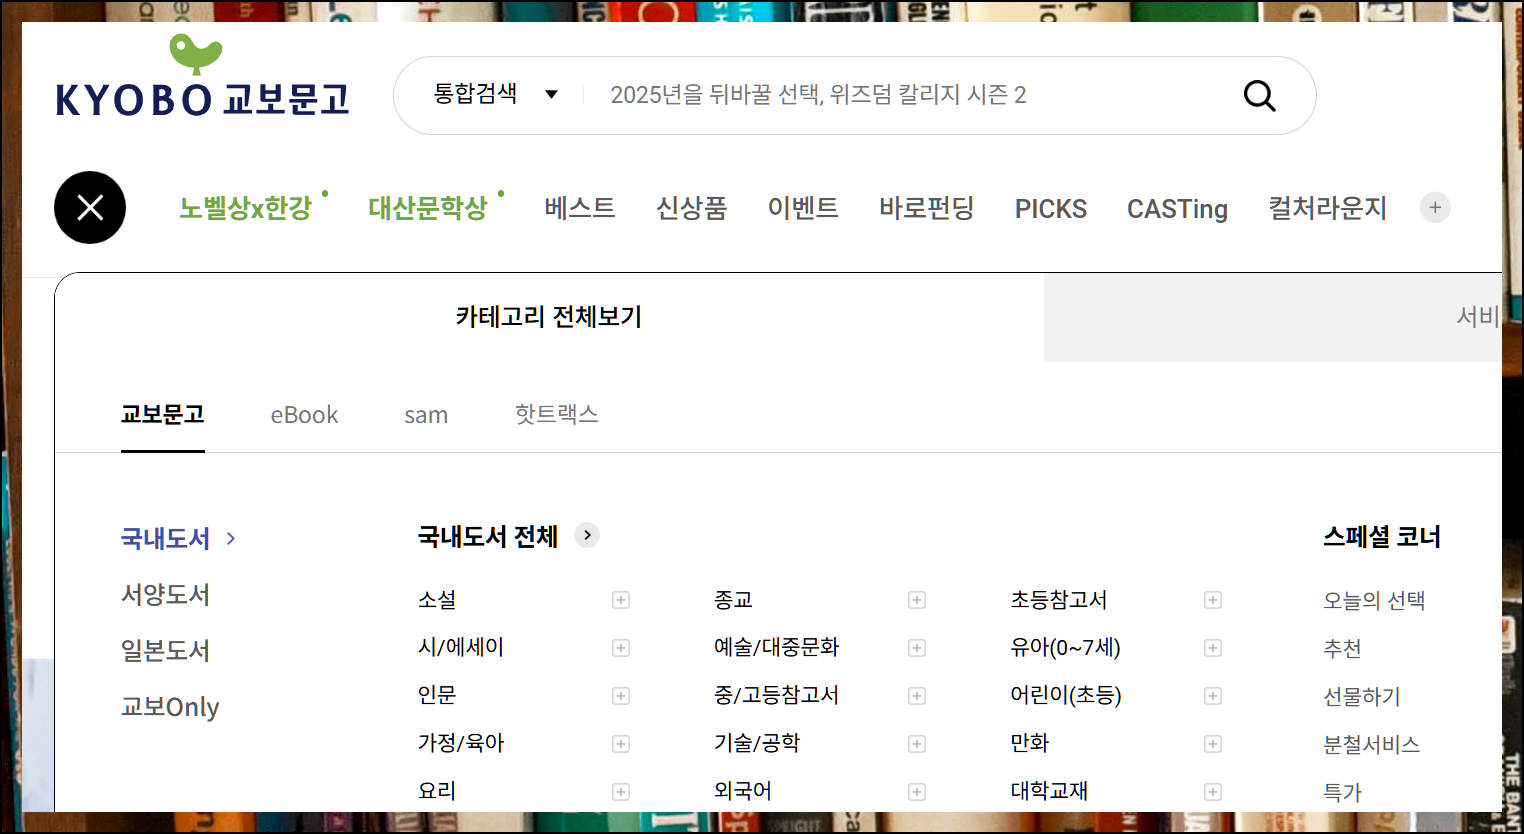1524x834 pixels.
Task: Open 분철서비스 link
Action: pyautogui.click(x=1372, y=744)
